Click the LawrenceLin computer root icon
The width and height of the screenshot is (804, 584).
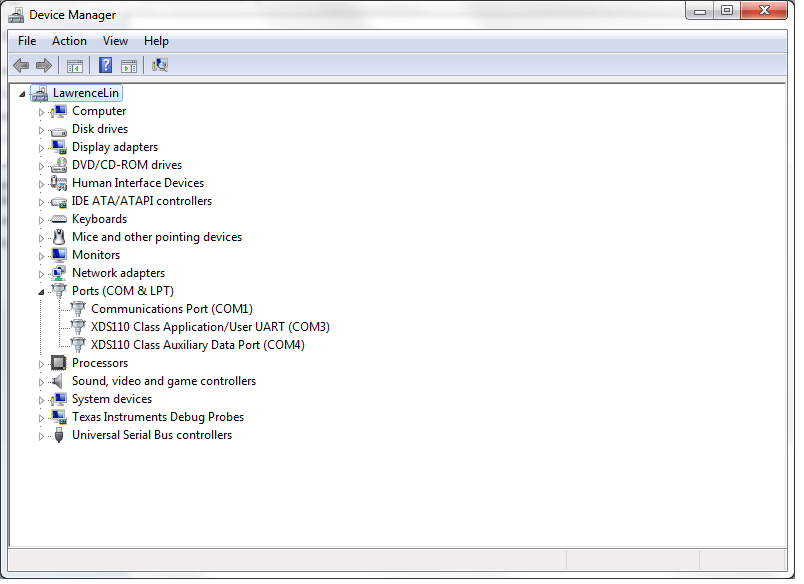point(39,94)
